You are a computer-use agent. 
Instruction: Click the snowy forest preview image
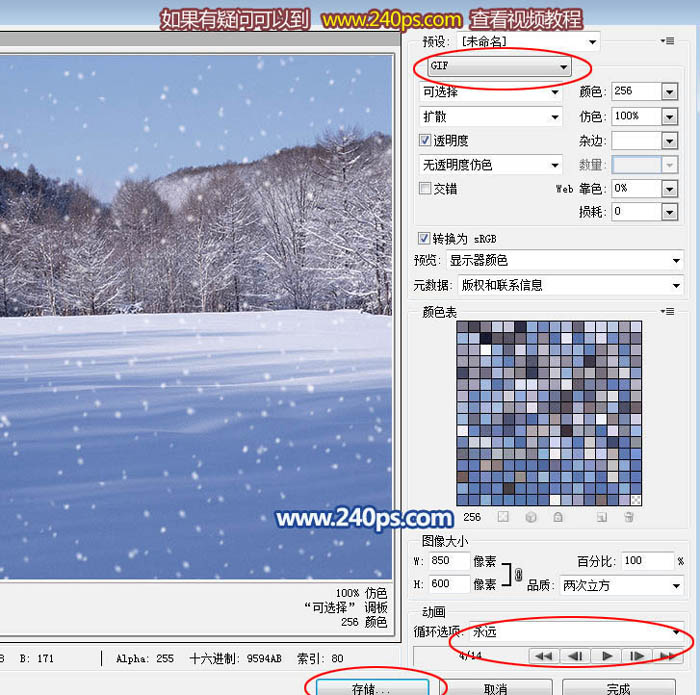pyautogui.click(x=196, y=317)
